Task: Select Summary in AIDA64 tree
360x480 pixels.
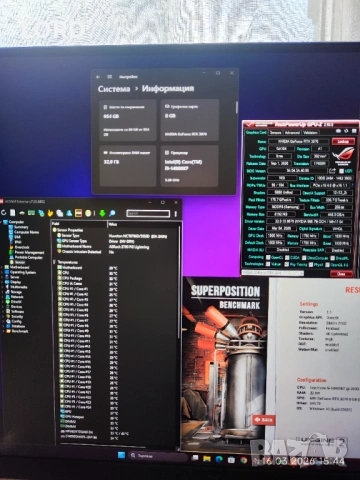Action: click(x=21, y=227)
